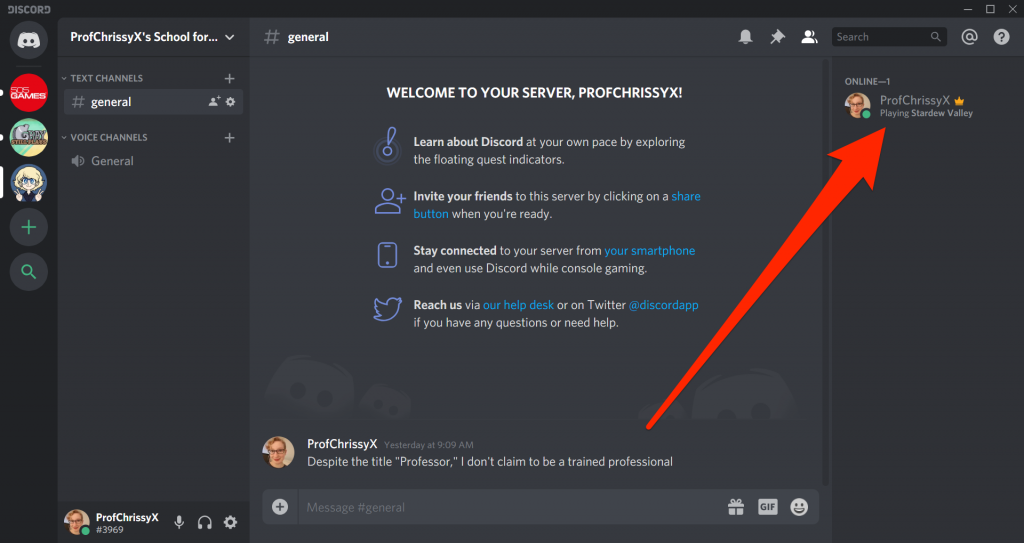Viewport: 1024px width, 543px height.
Task: Select the #general text channel
Action: click(x=111, y=102)
